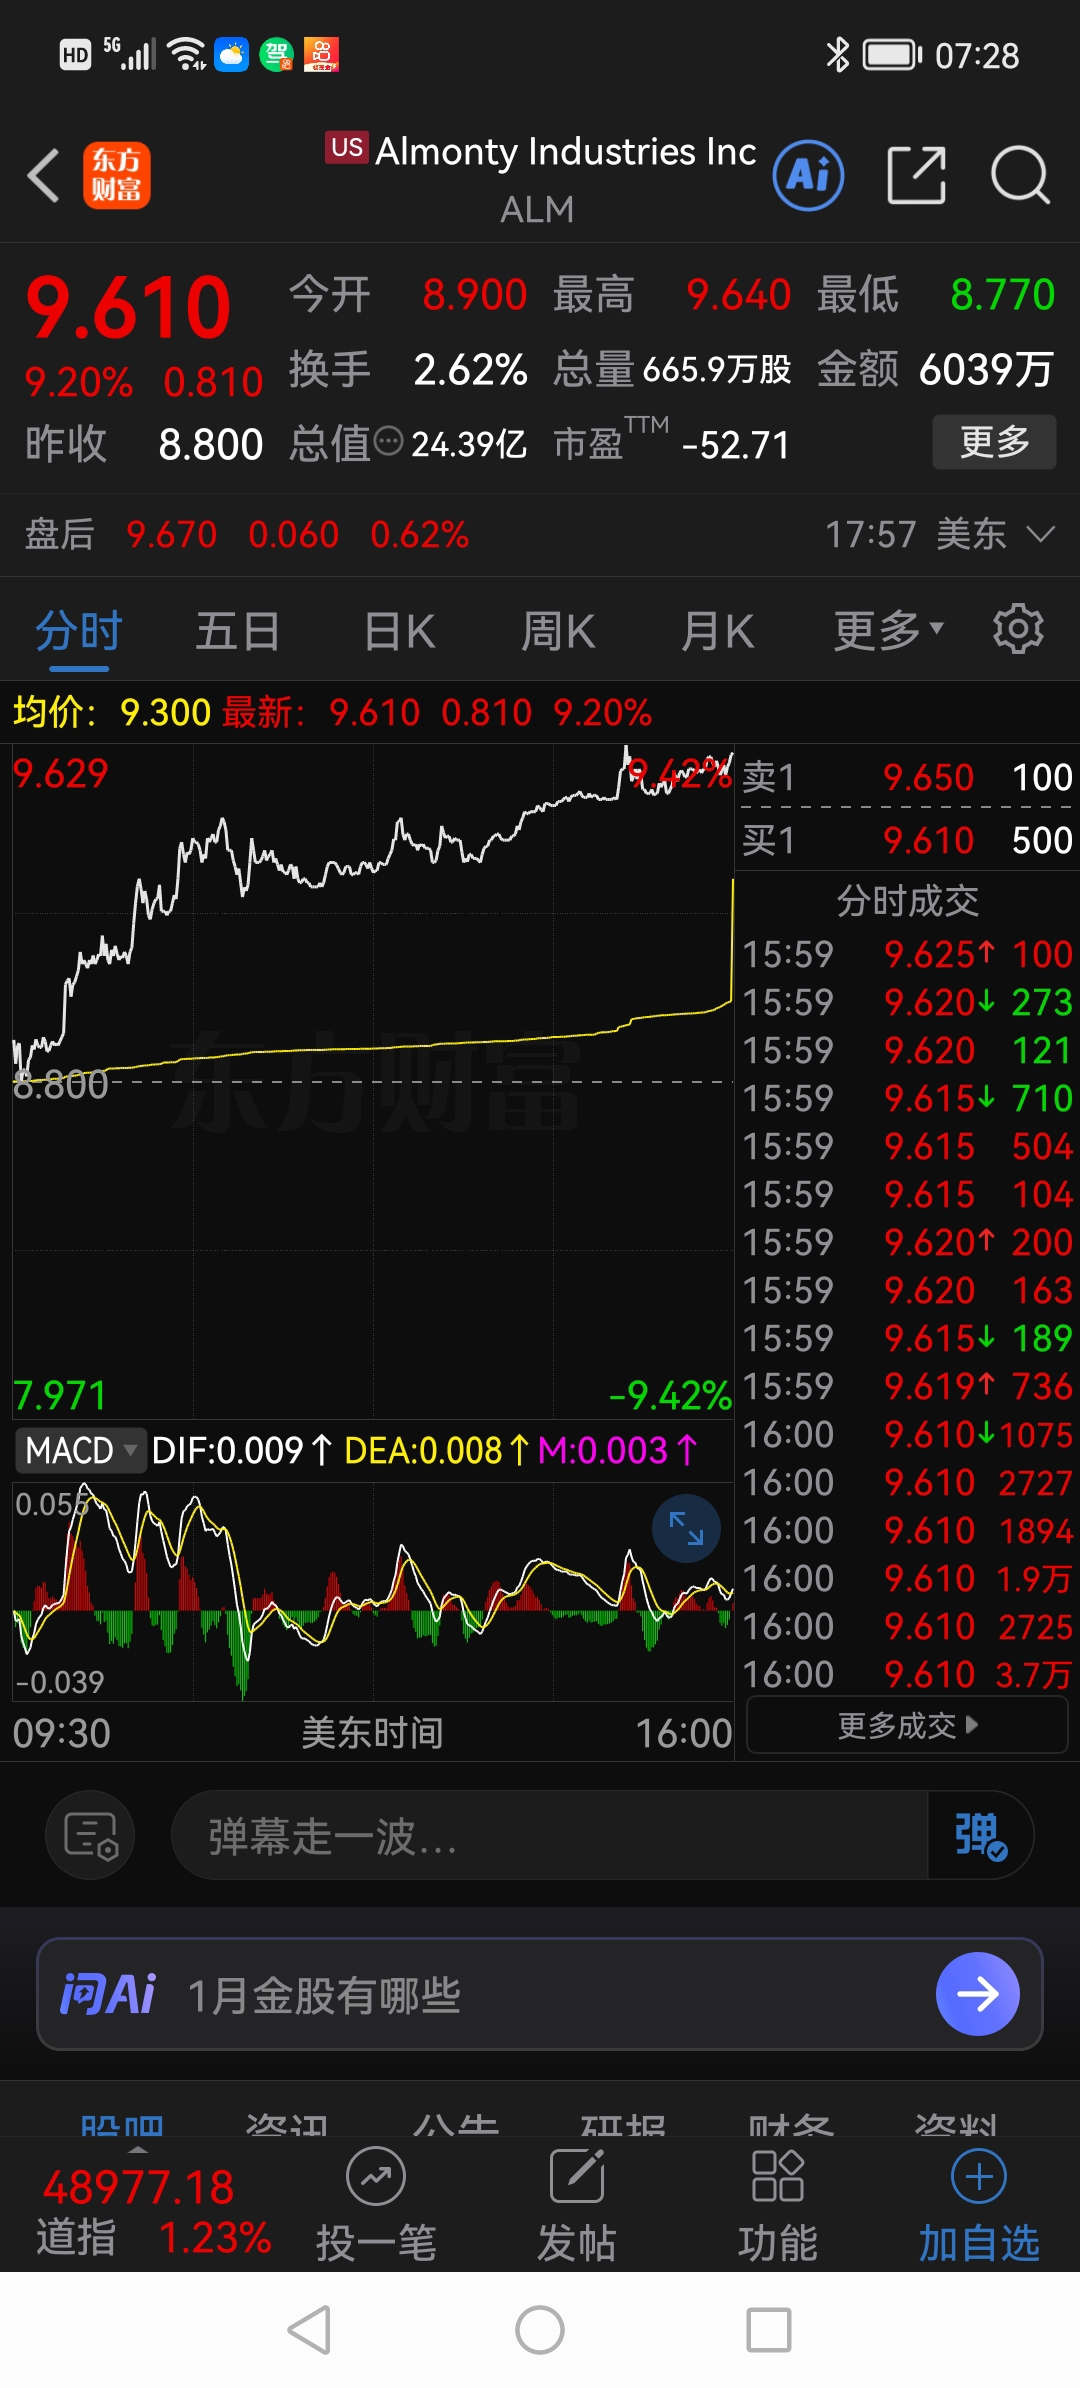Tap the main price 9.610
Viewport: 1080px width, 2388px height.
[x=129, y=307]
